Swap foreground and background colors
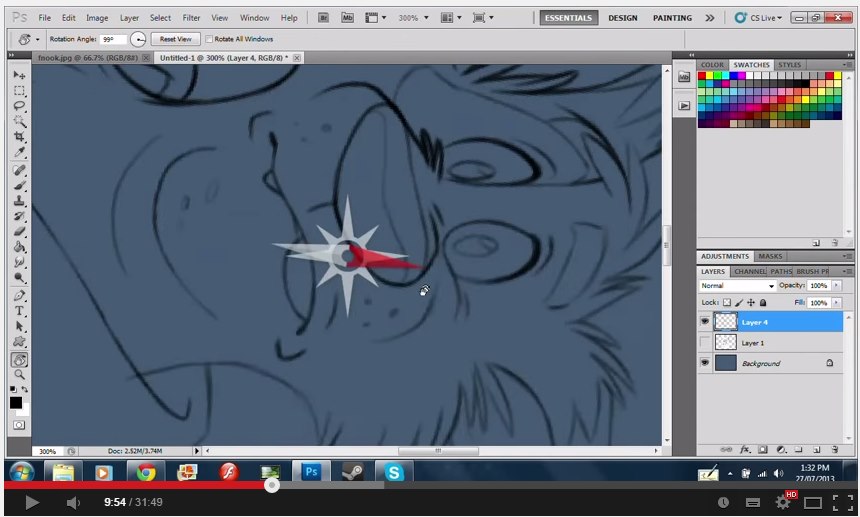 pyautogui.click(x=25, y=389)
